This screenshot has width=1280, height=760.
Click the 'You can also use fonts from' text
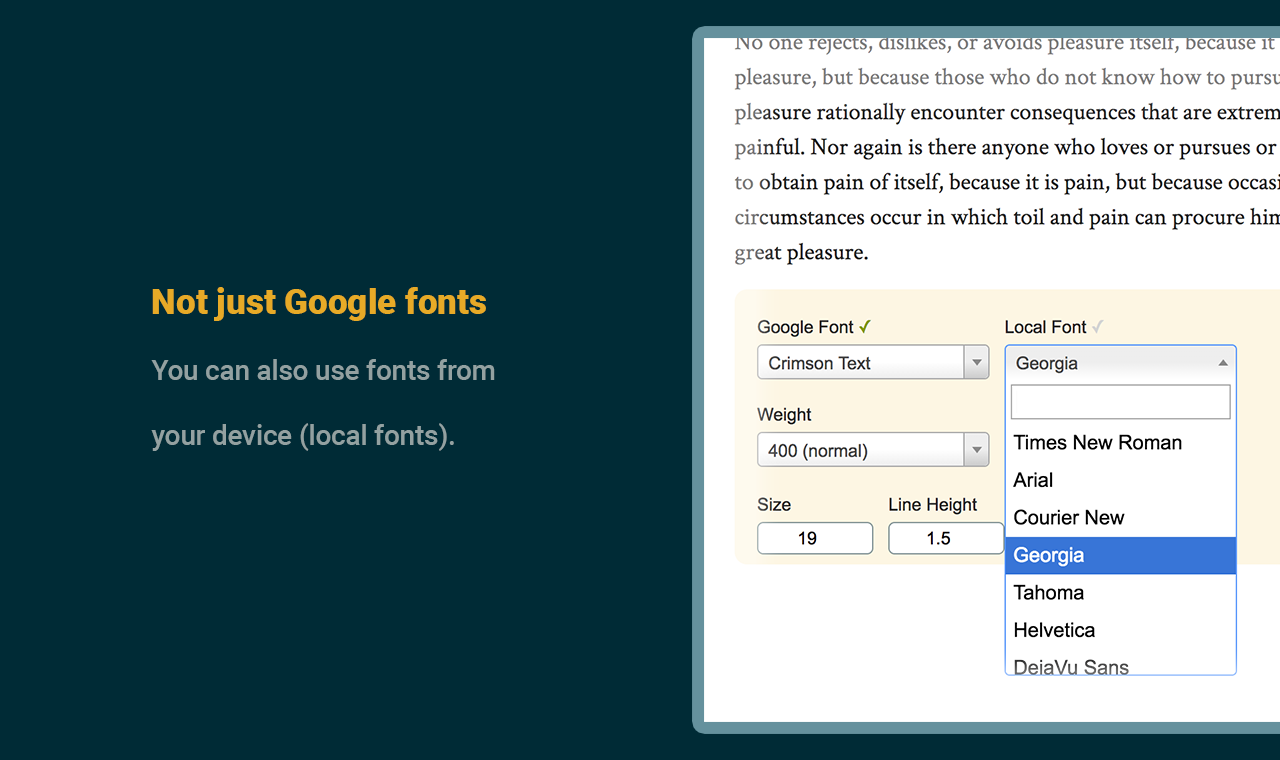click(323, 371)
